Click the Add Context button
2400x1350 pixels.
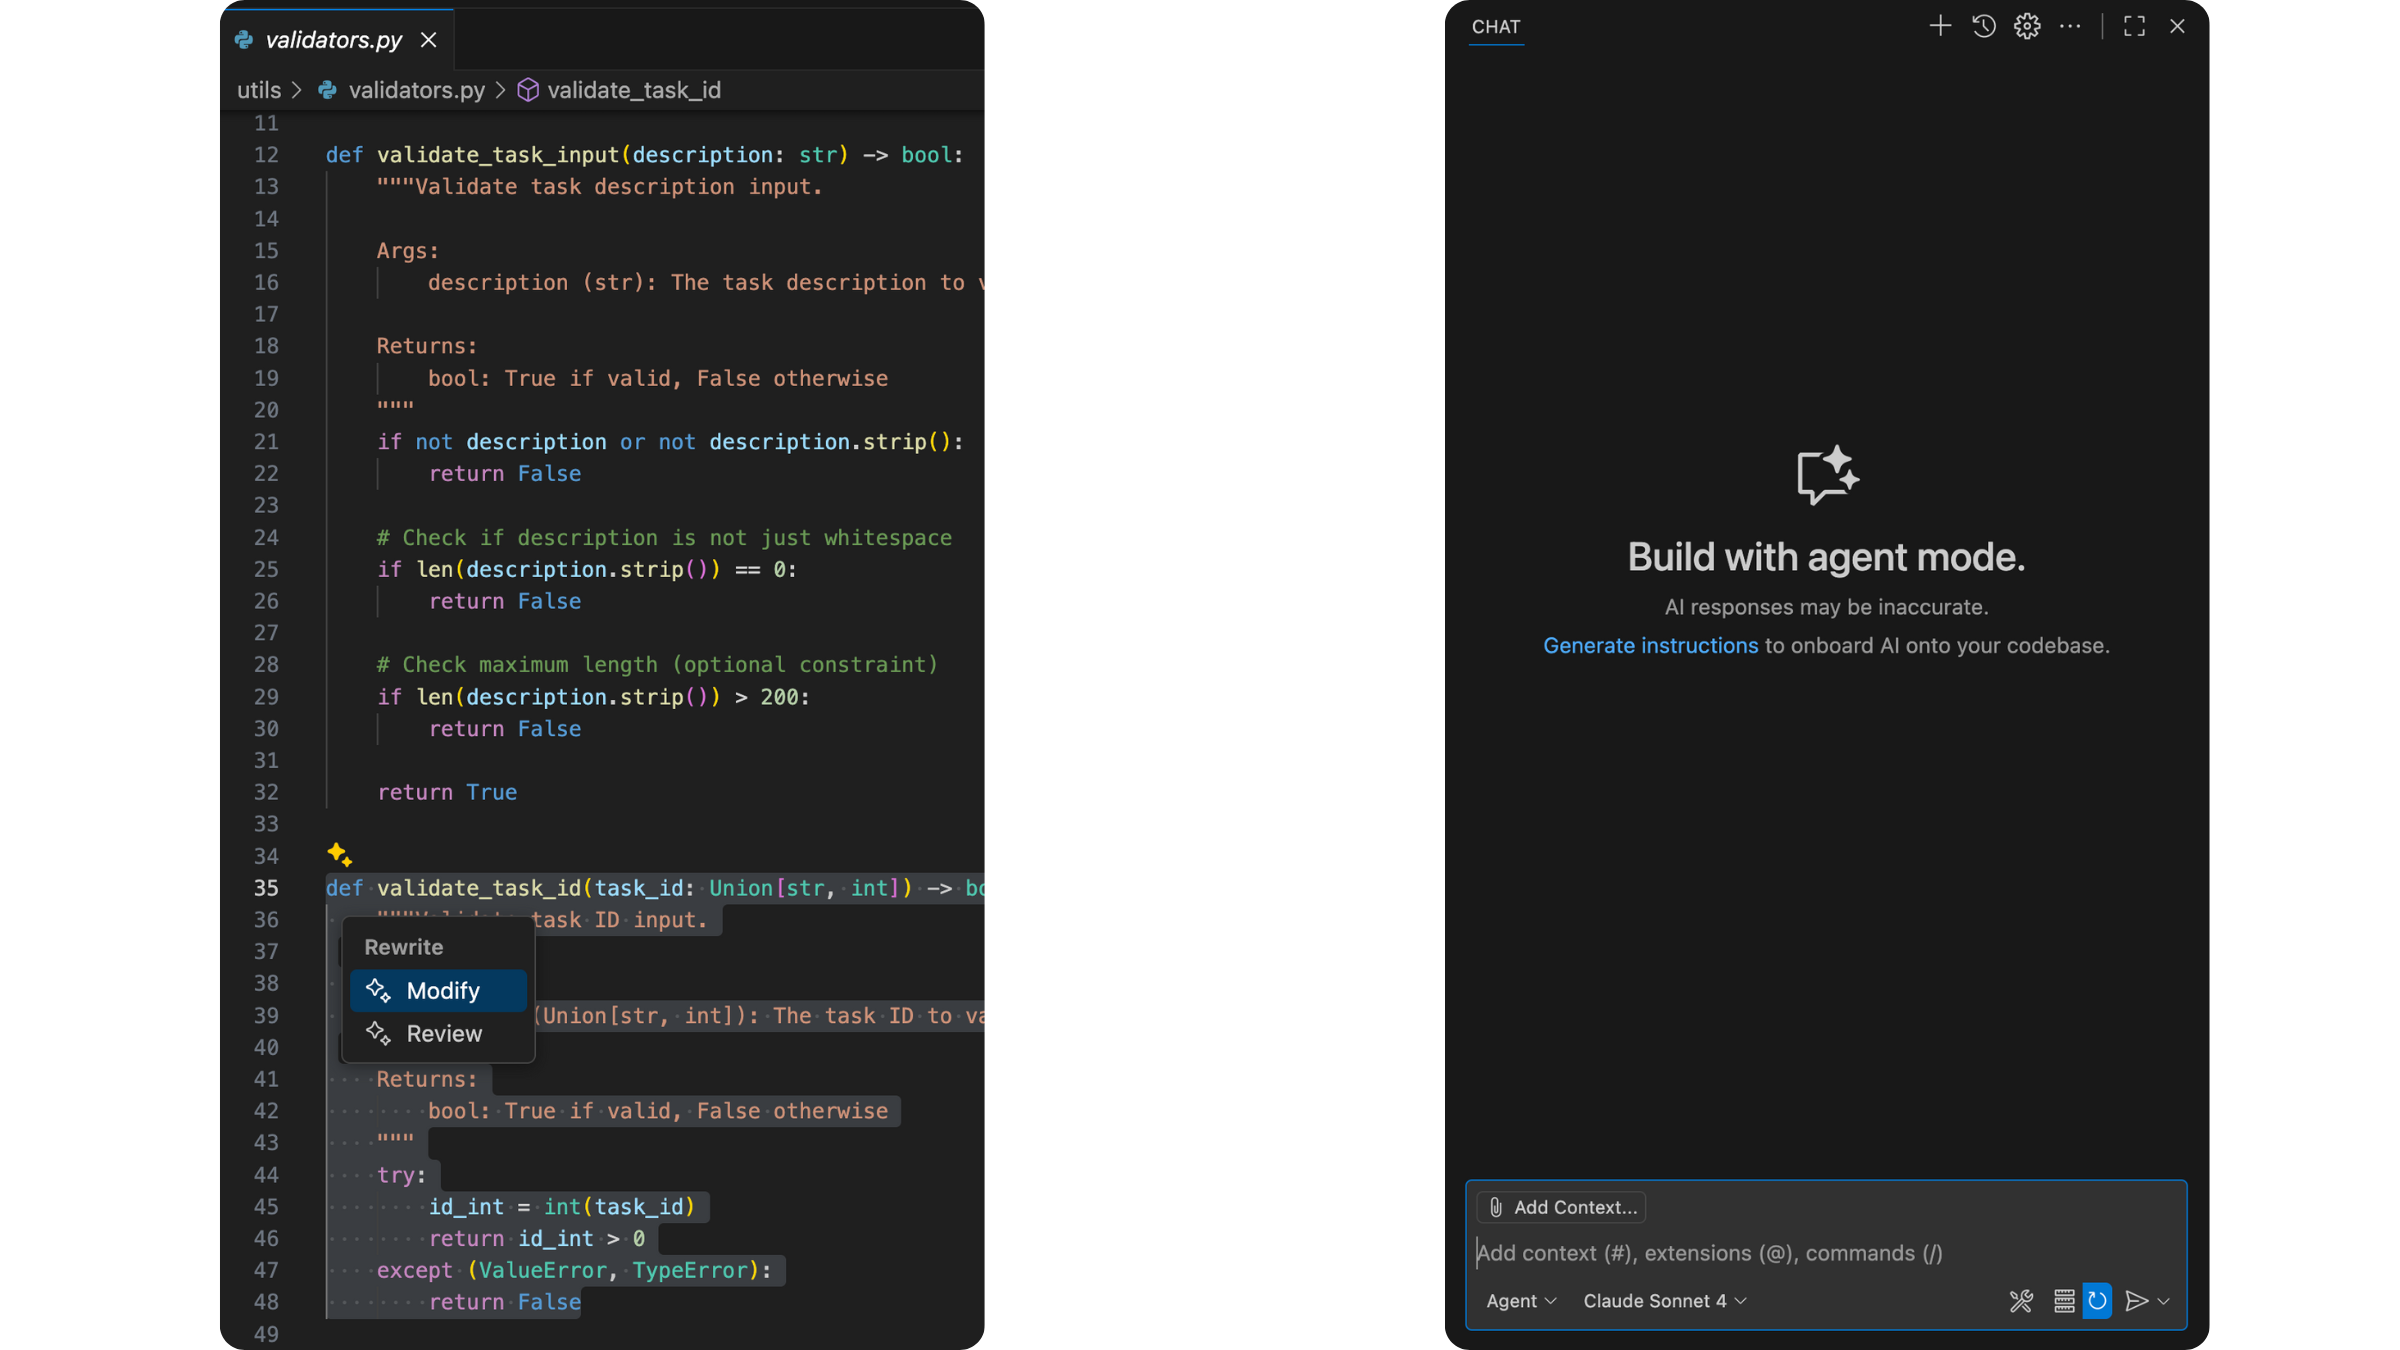(1561, 1207)
